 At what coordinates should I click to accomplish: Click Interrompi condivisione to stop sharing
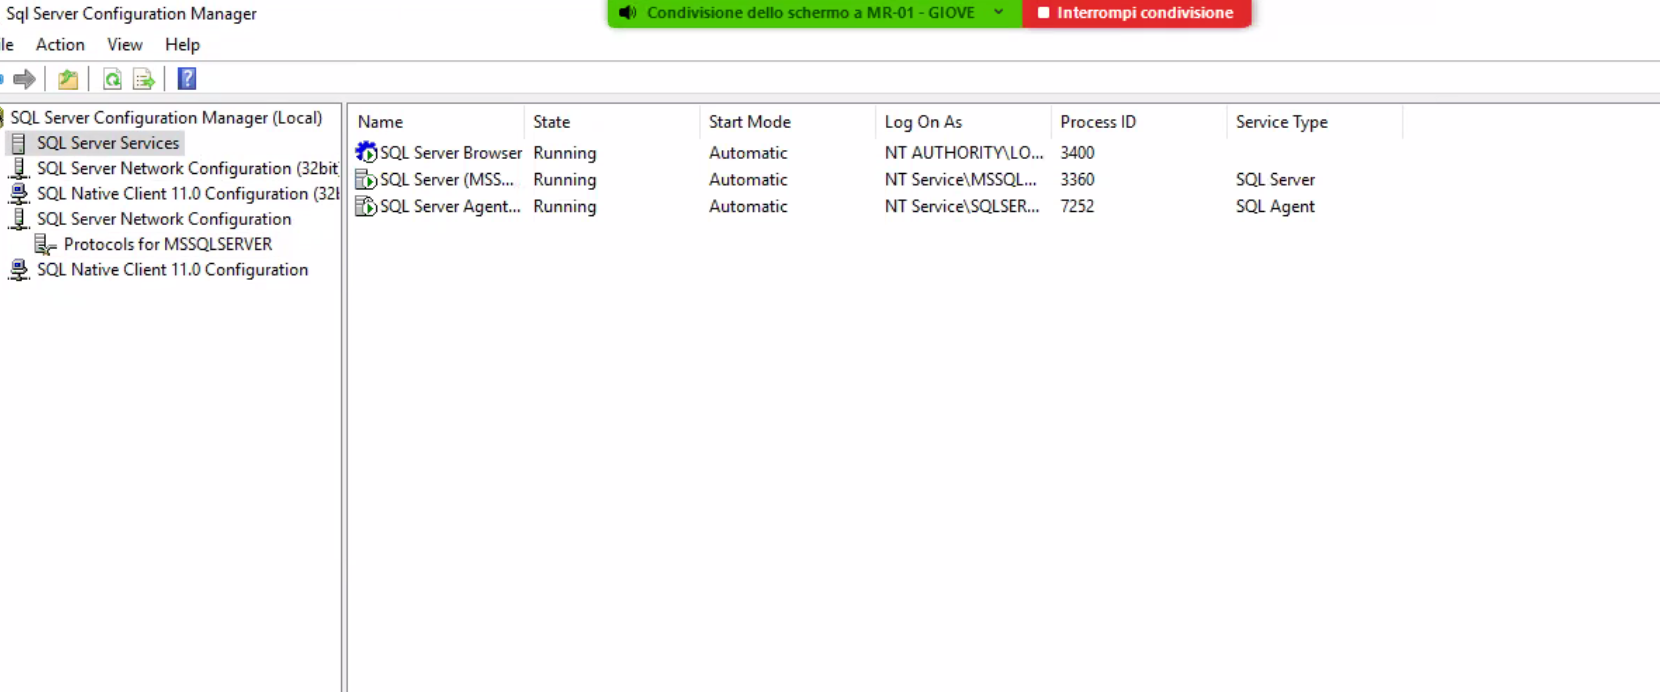[1136, 13]
